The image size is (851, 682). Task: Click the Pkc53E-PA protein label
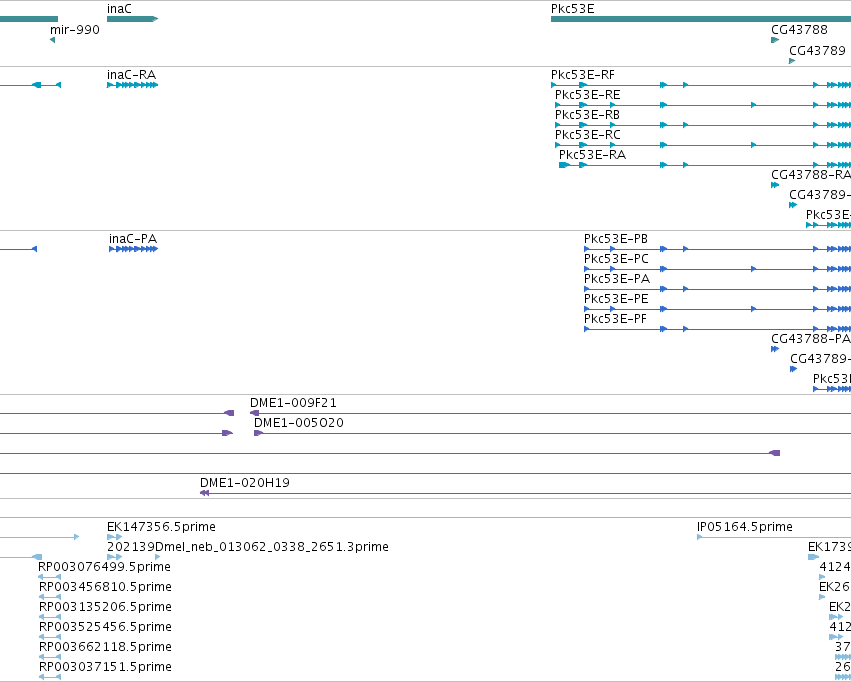click(x=617, y=279)
